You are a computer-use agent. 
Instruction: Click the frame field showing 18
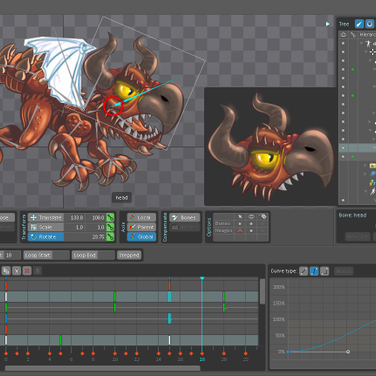(x=12, y=255)
